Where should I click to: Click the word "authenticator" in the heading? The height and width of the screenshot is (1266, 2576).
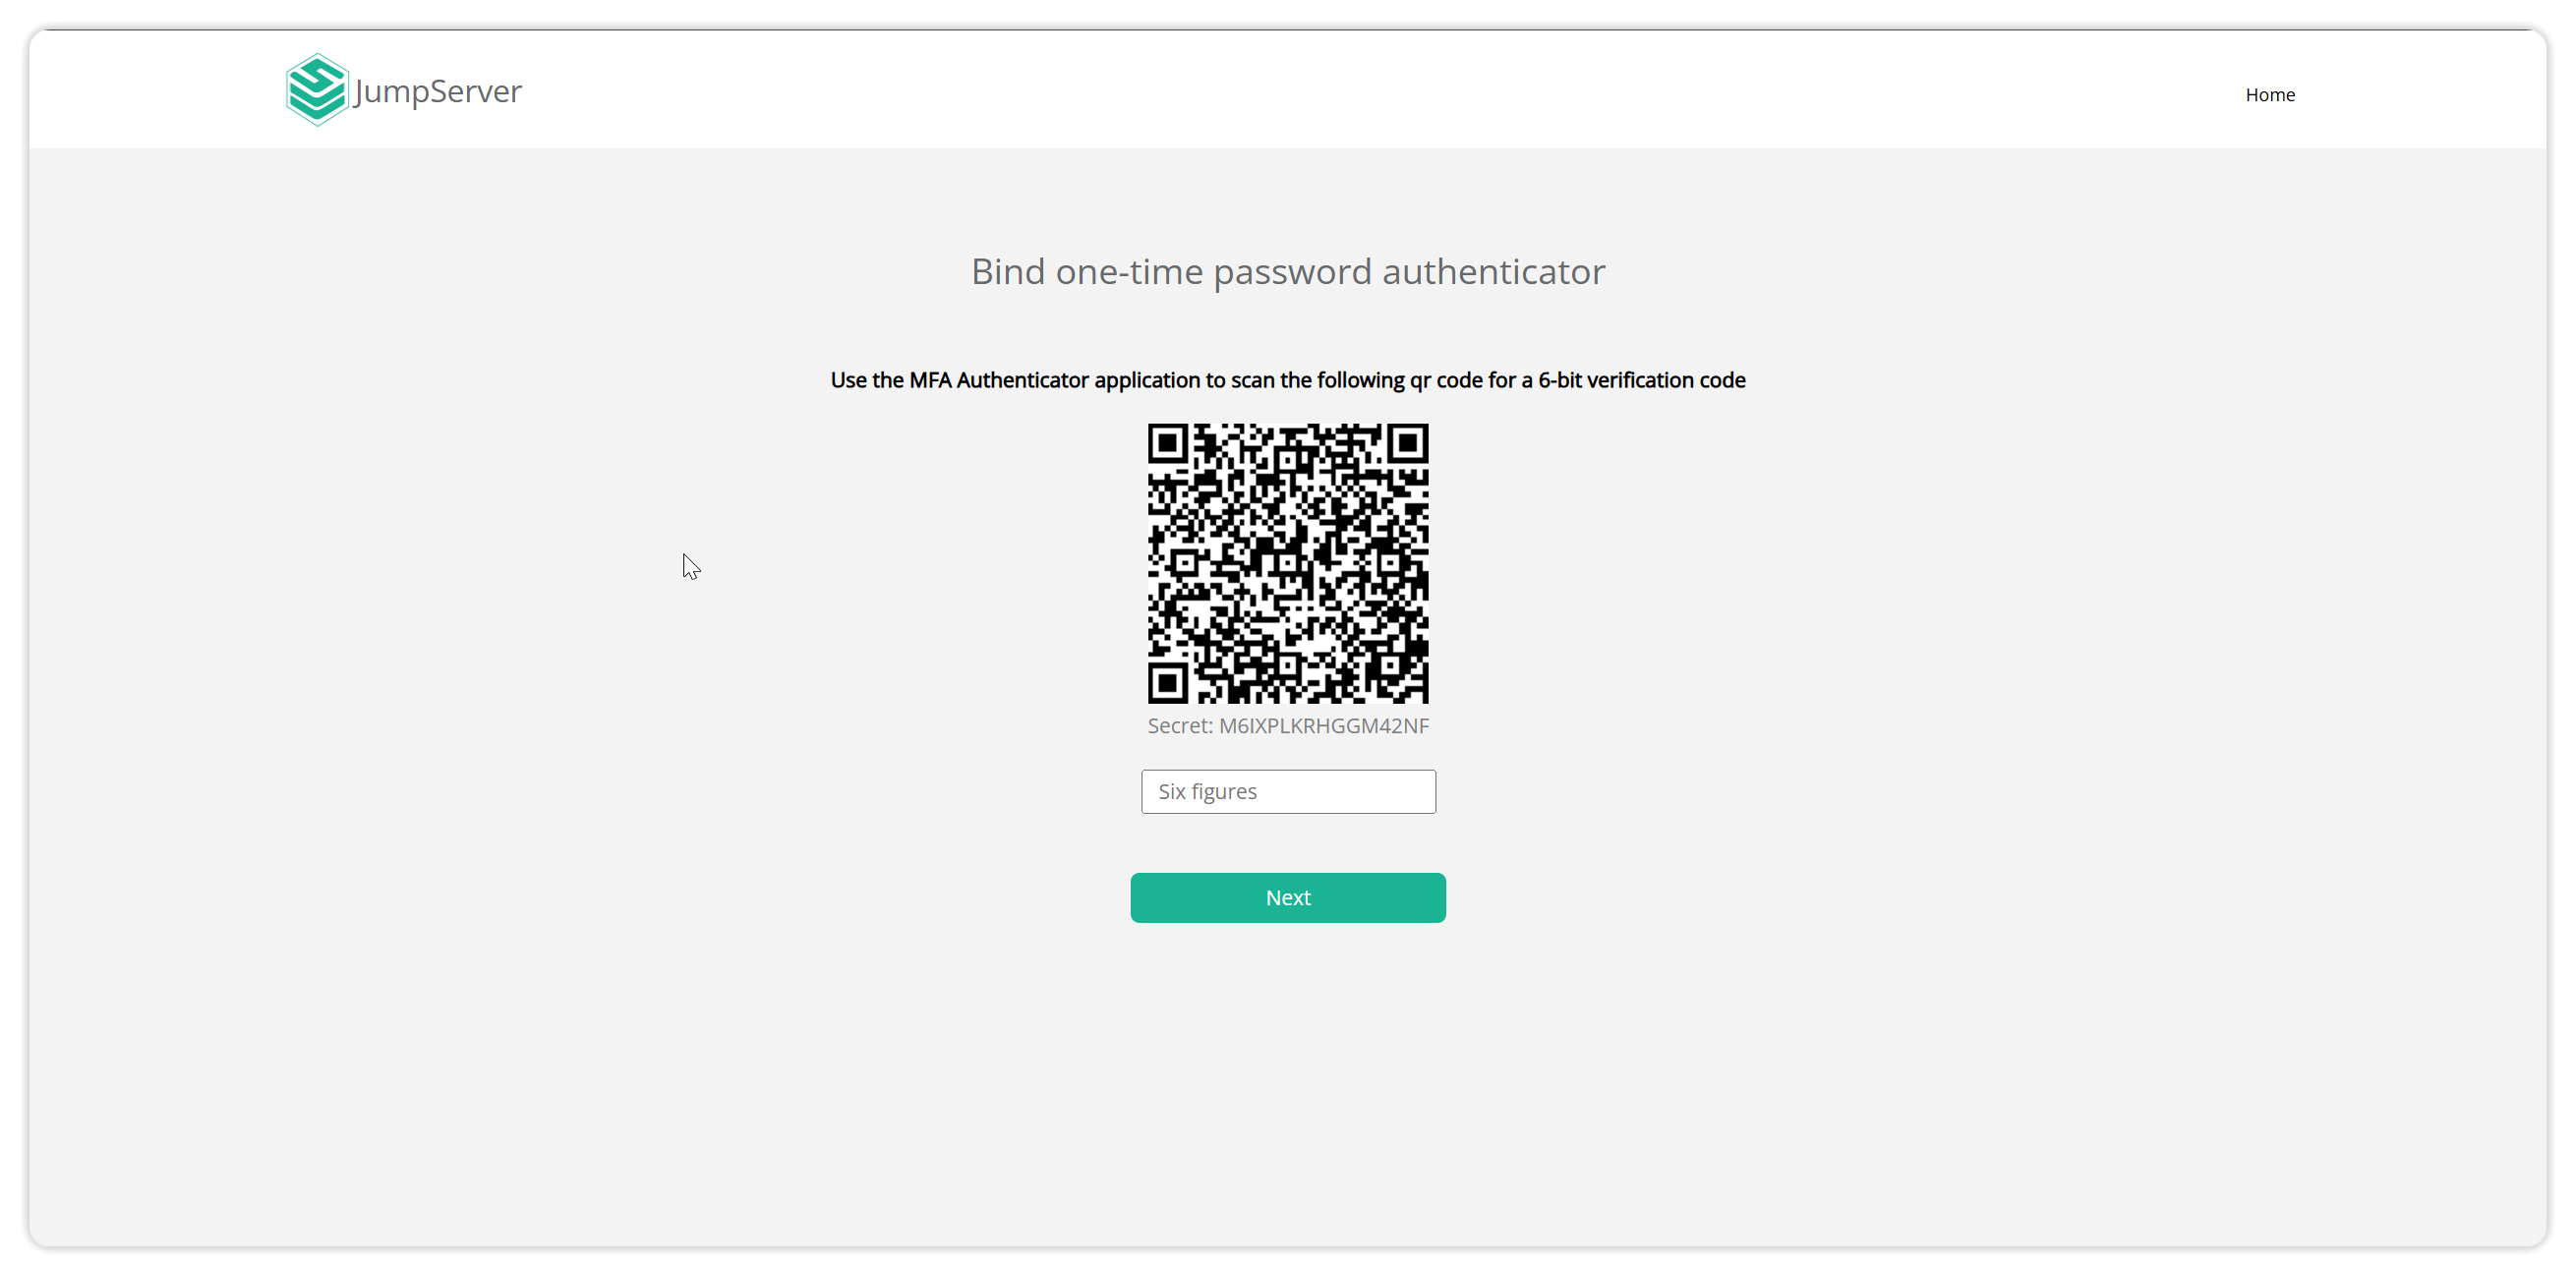coord(1494,272)
